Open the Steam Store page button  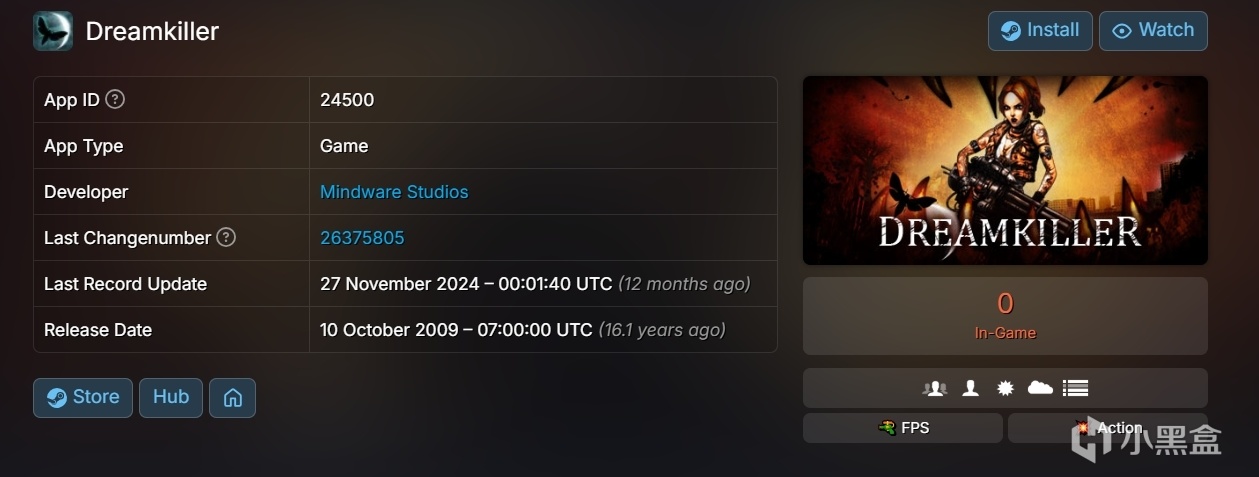point(83,397)
